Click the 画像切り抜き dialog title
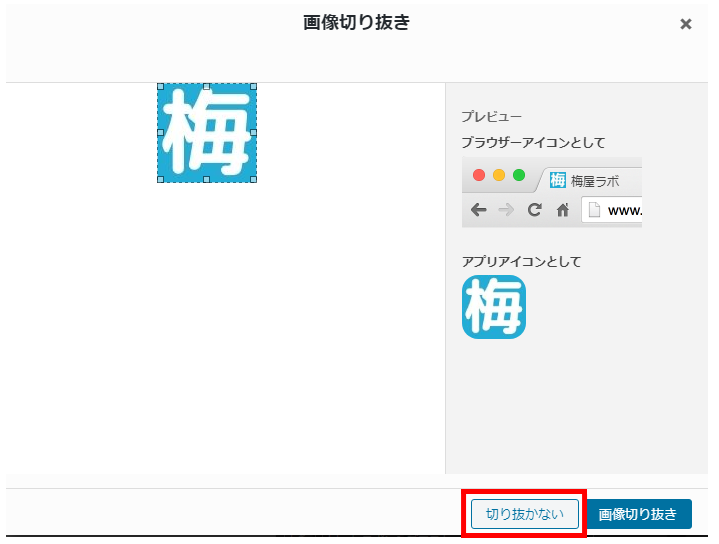 (356, 22)
